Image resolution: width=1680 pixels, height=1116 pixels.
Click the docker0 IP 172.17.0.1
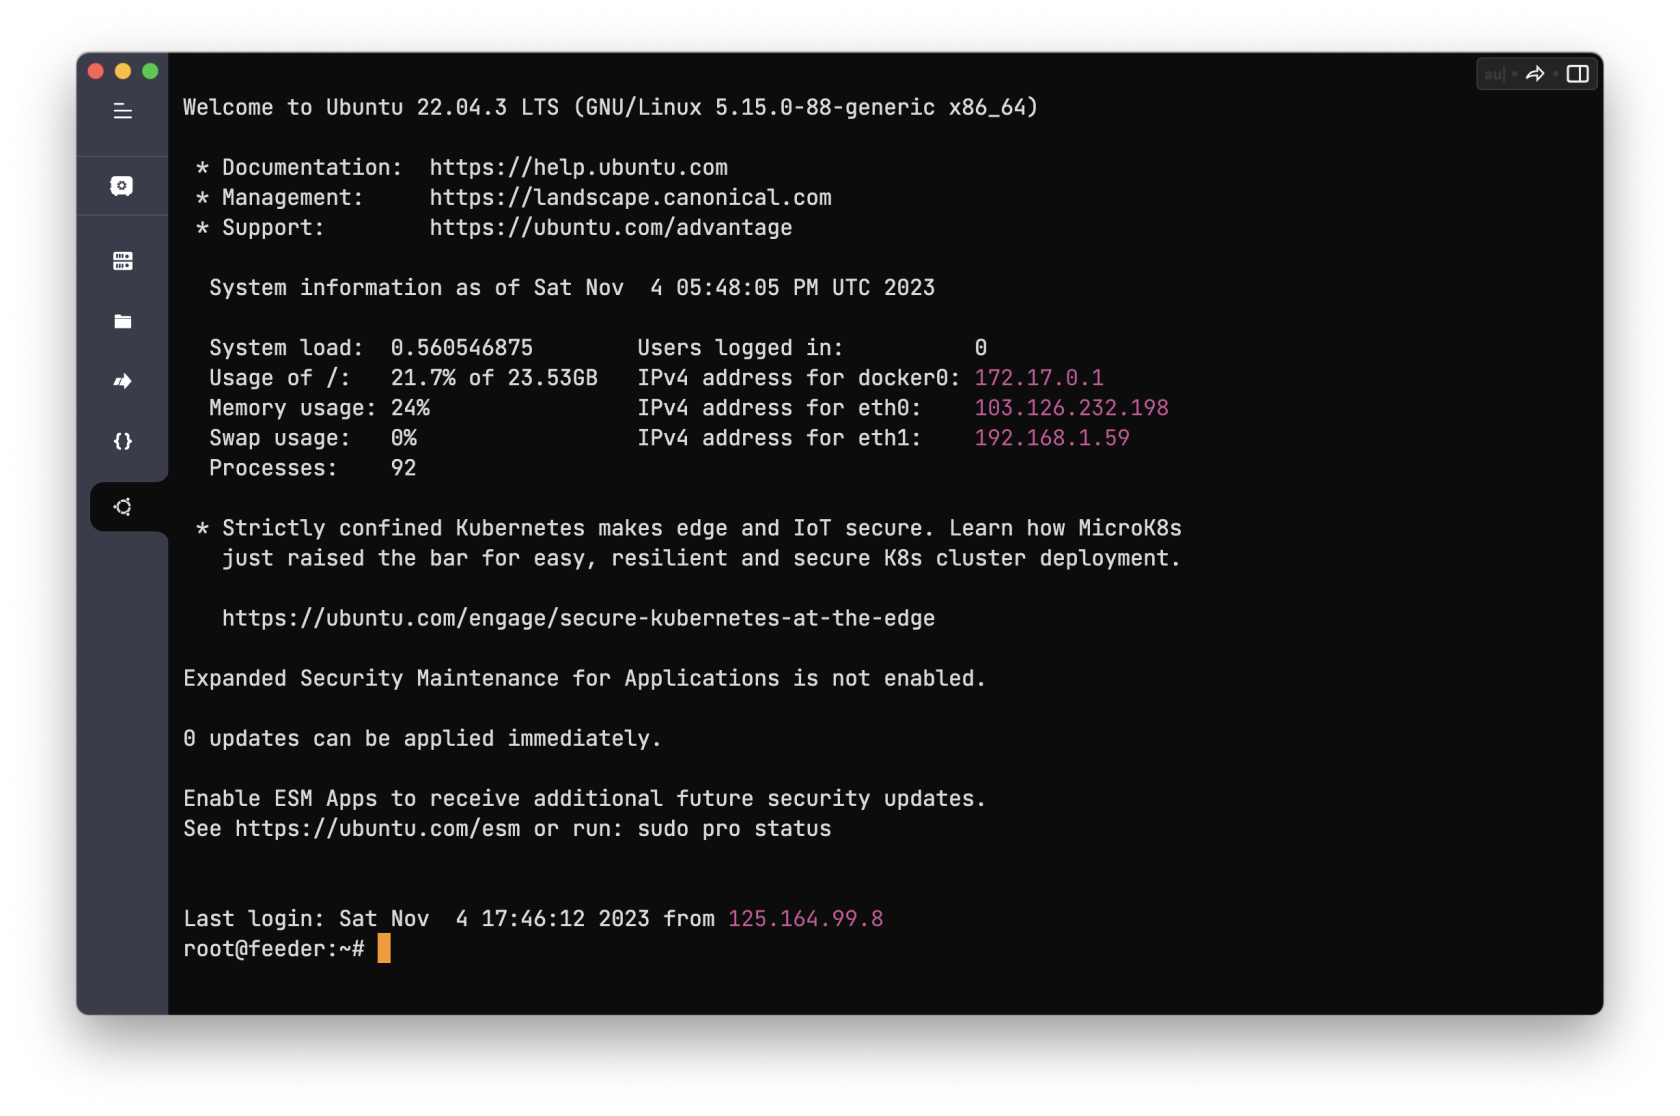pos(1039,378)
